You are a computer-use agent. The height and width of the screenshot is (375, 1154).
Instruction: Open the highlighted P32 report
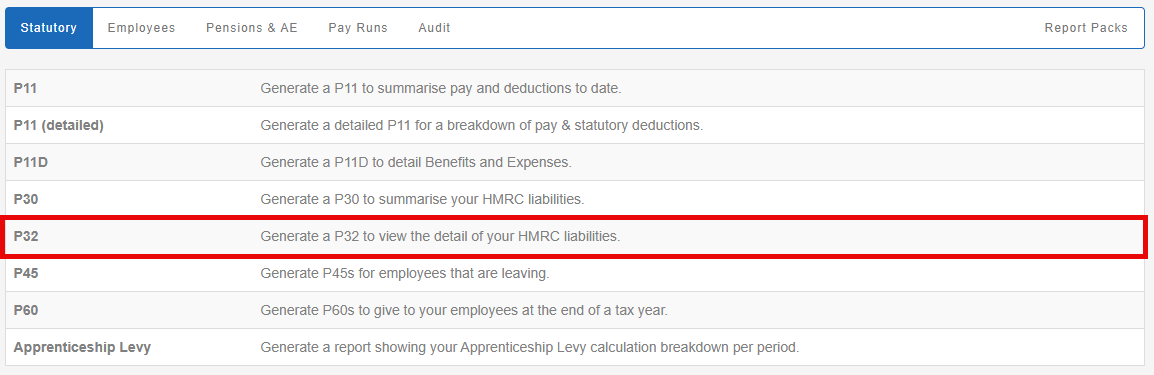[x=575, y=237]
